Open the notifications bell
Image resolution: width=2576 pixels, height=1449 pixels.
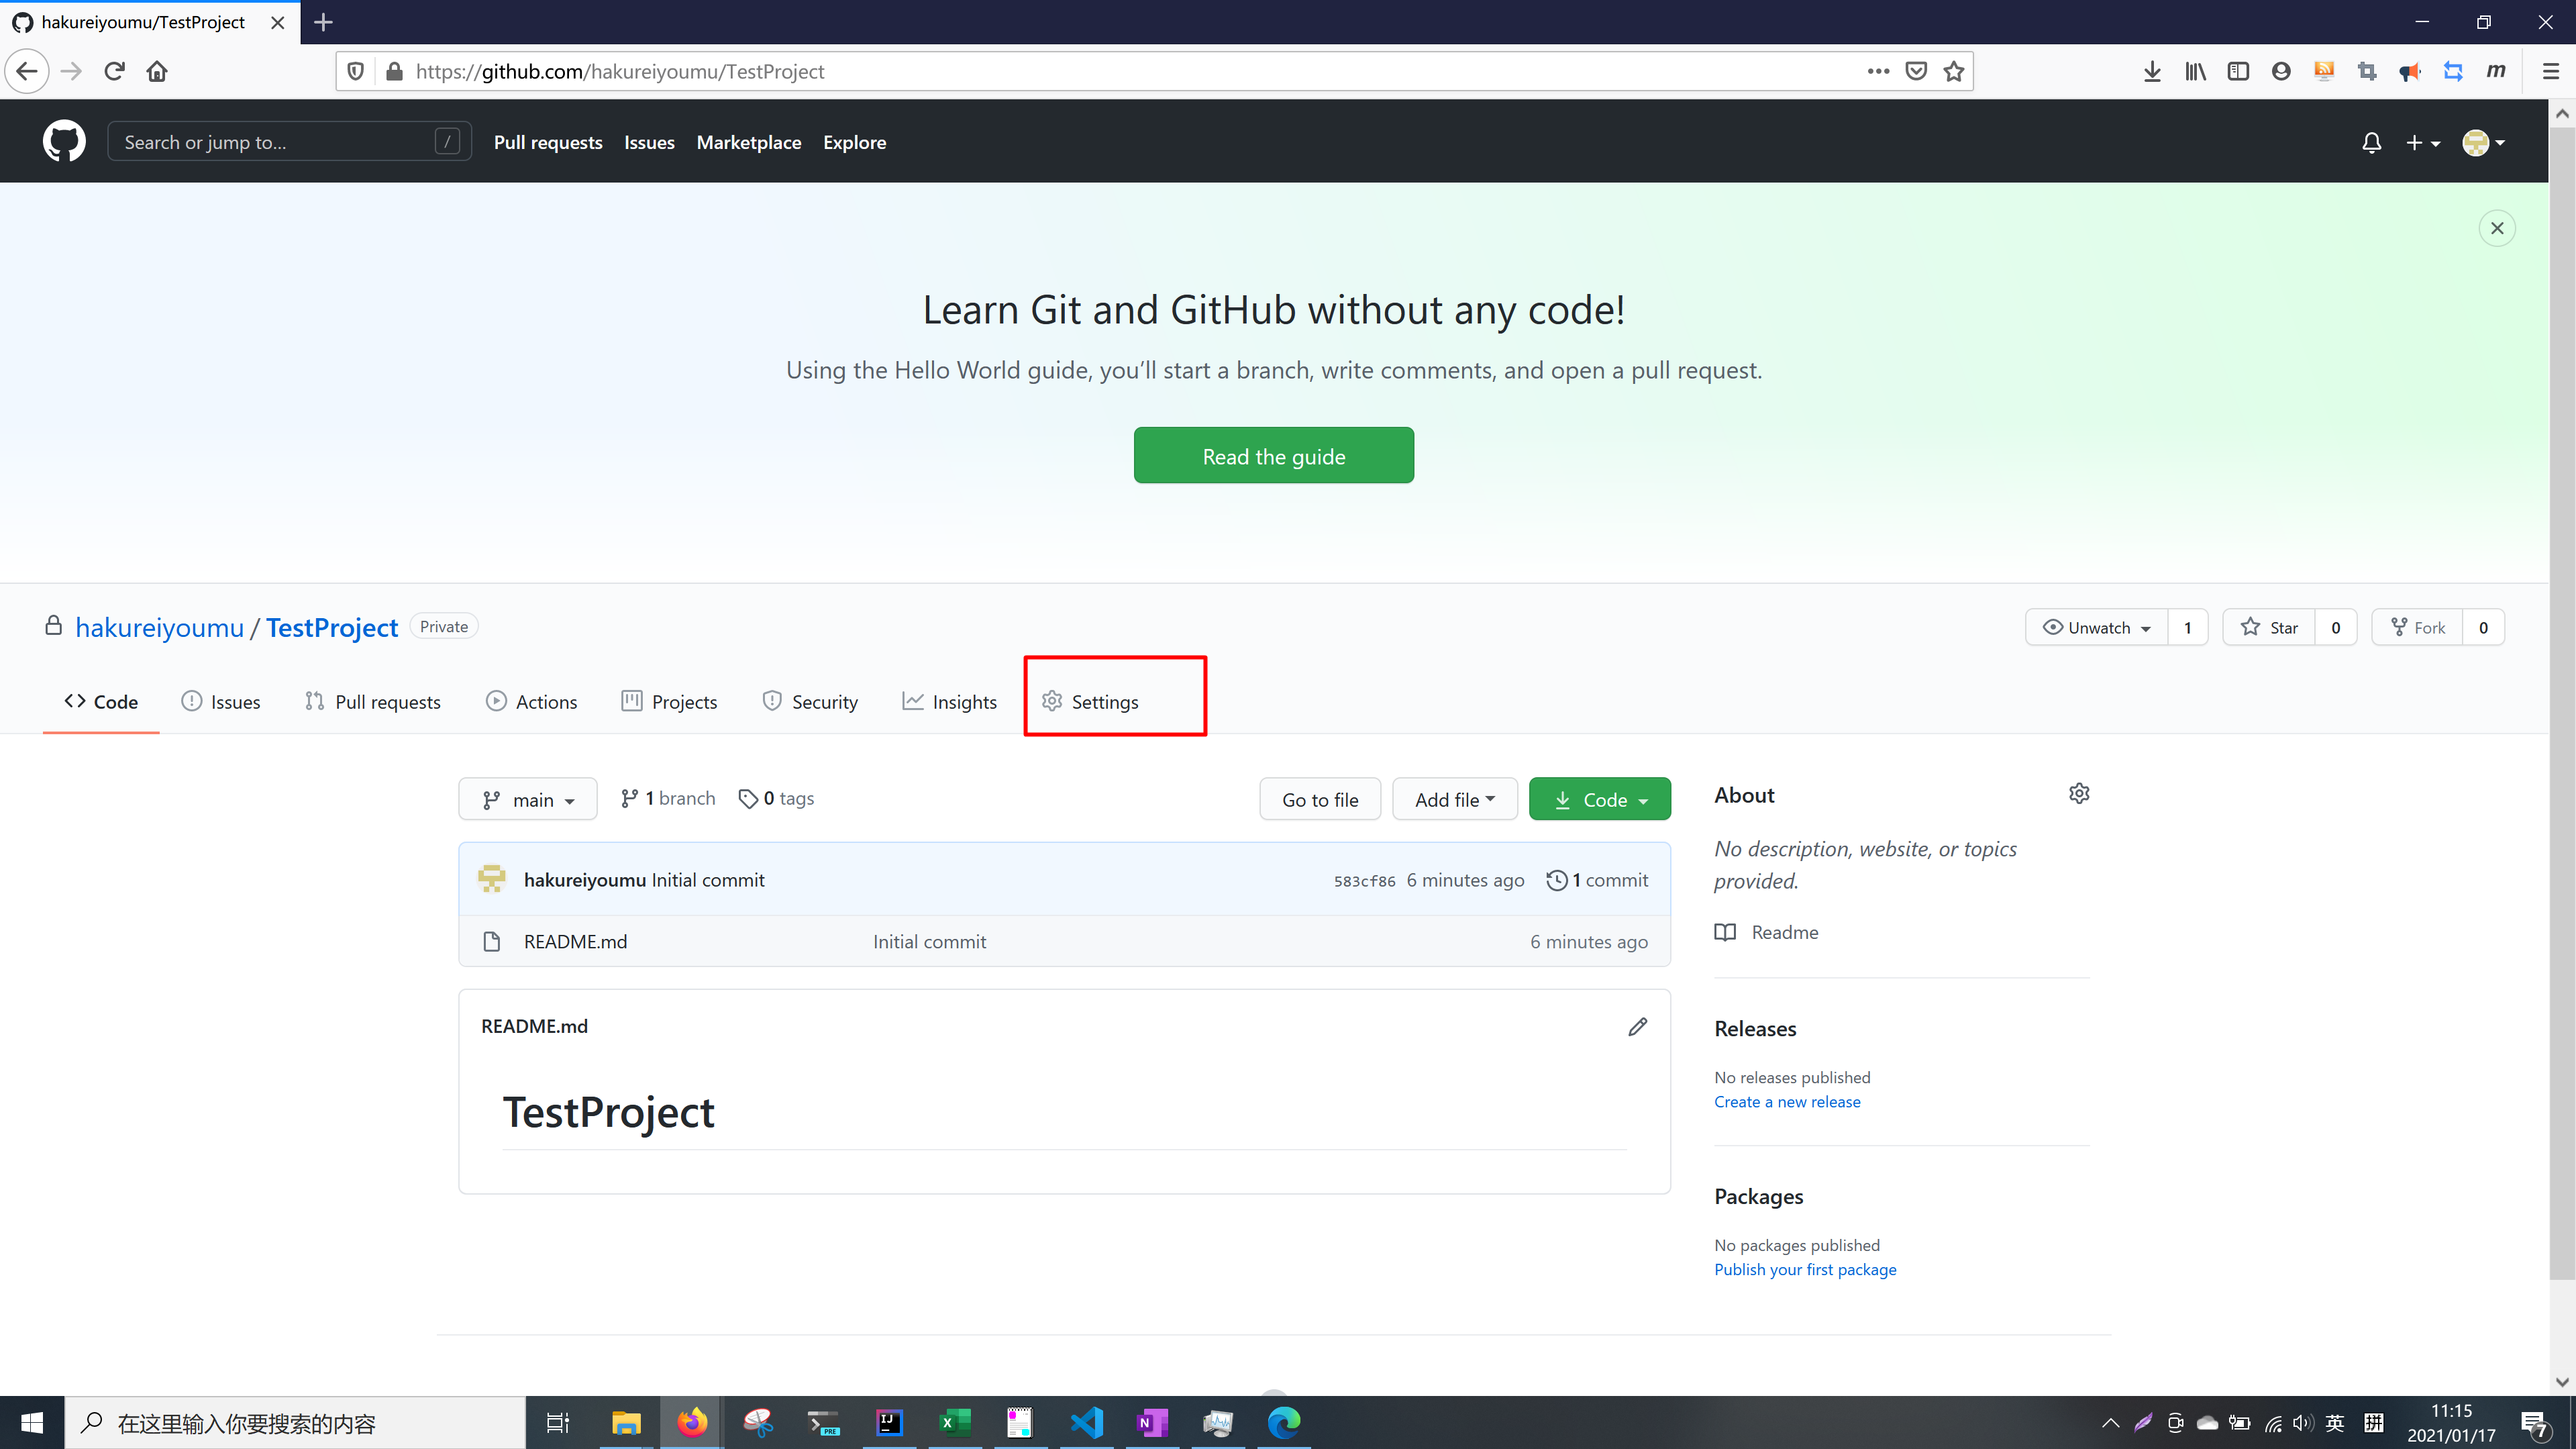(2371, 143)
